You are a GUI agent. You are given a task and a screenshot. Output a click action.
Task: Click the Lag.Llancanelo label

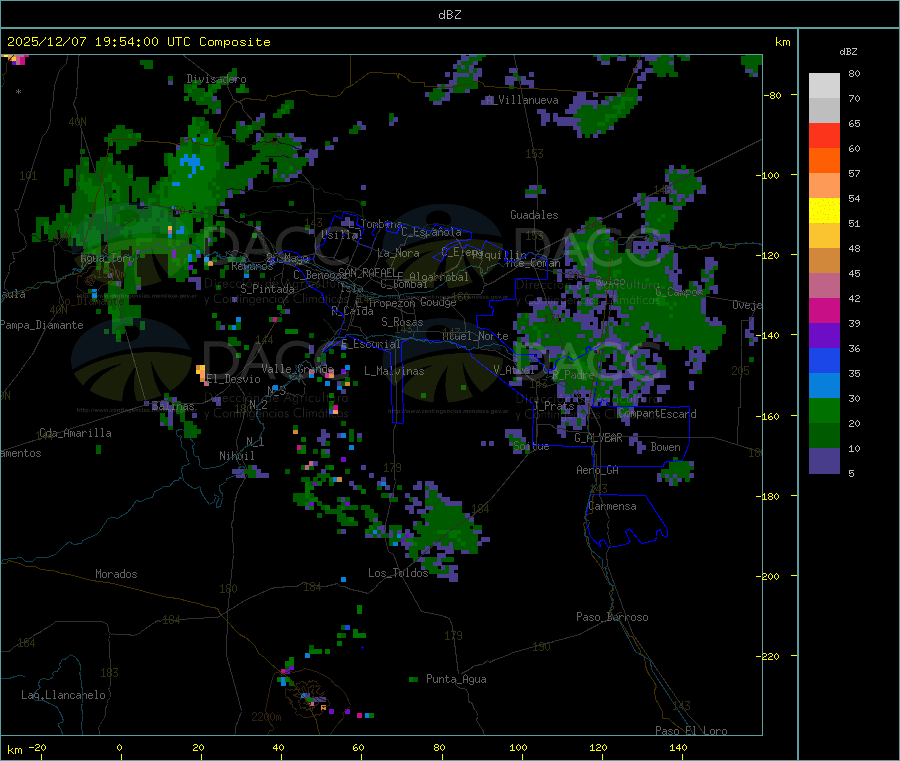coord(63,695)
